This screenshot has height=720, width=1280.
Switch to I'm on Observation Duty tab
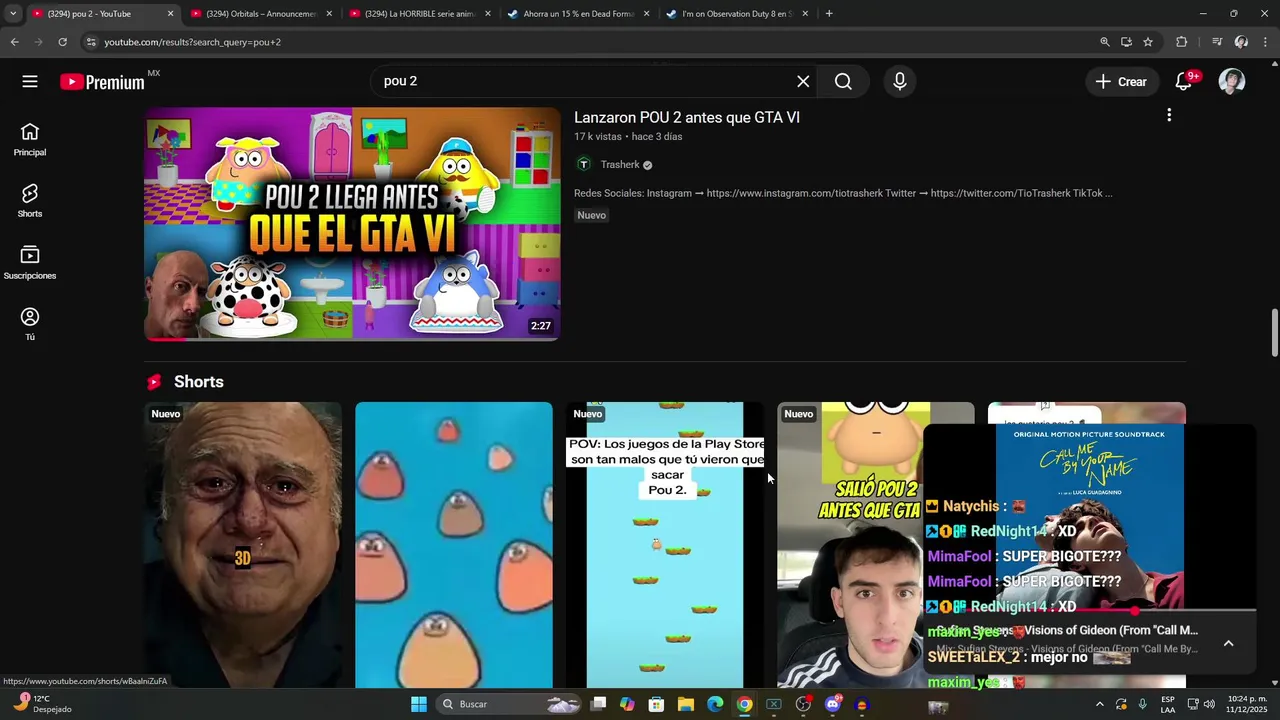[x=736, y=14]
